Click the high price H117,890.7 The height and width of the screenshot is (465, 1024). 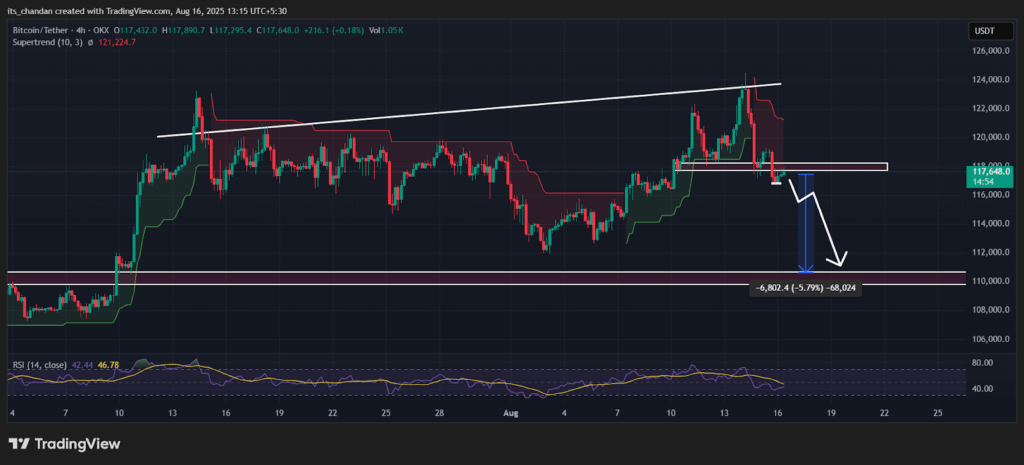point(186,30)
